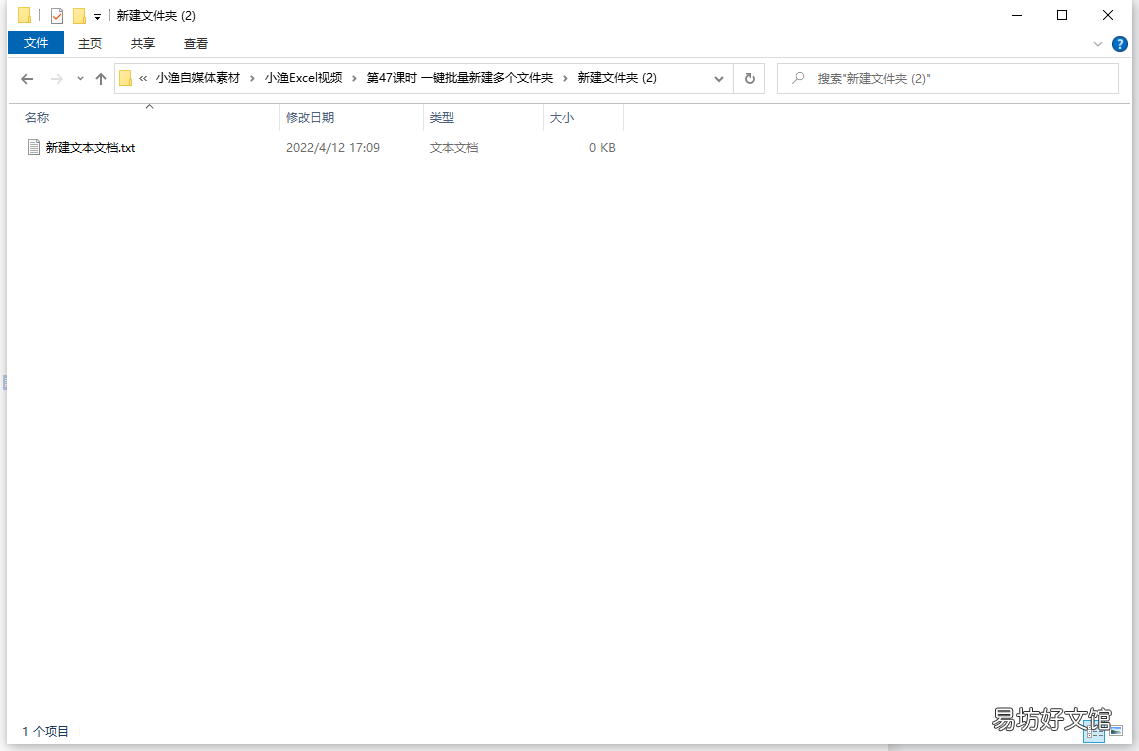Expand the chevron after 第47课时 一键批量新建多个文件夹
1139x751 pixels.
pos(565,78)
